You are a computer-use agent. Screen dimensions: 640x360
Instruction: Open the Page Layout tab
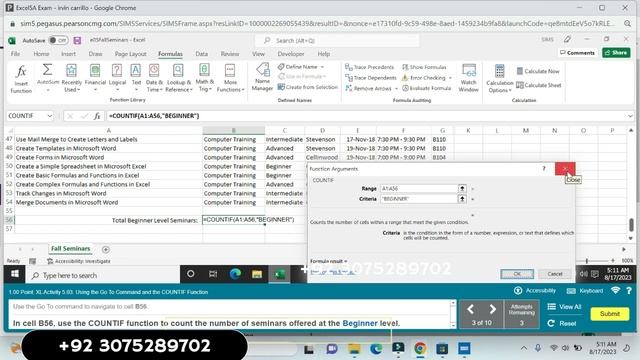point(131,54)
